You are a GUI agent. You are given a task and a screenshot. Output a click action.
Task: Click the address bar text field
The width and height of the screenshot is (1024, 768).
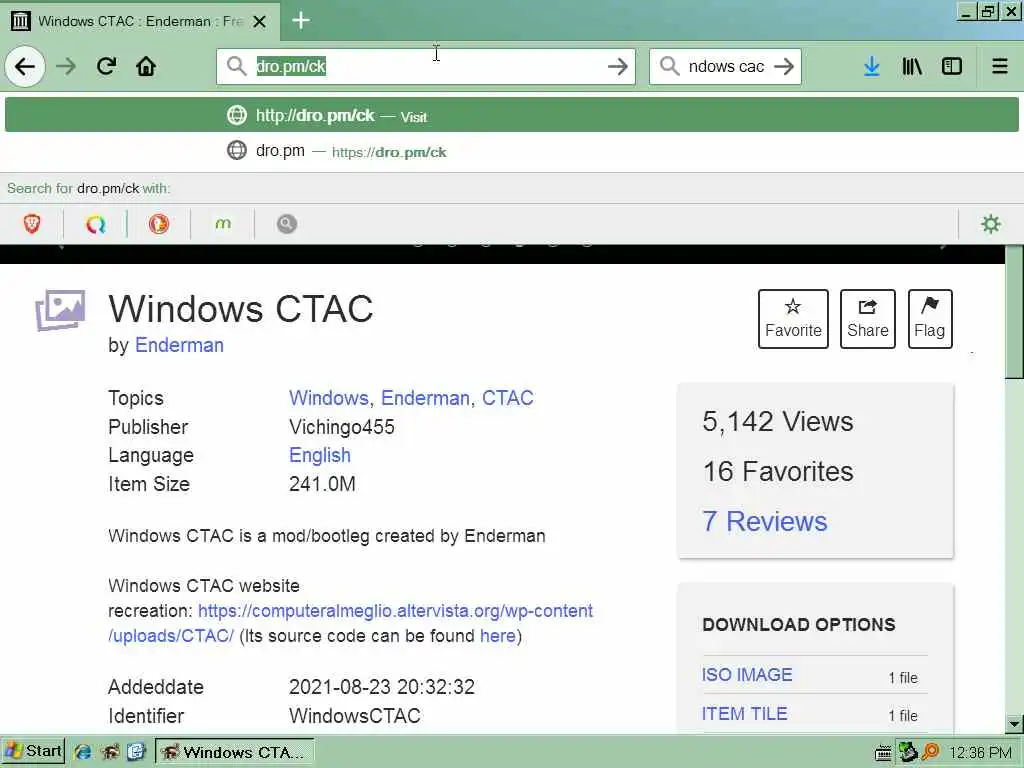(428, 66)
